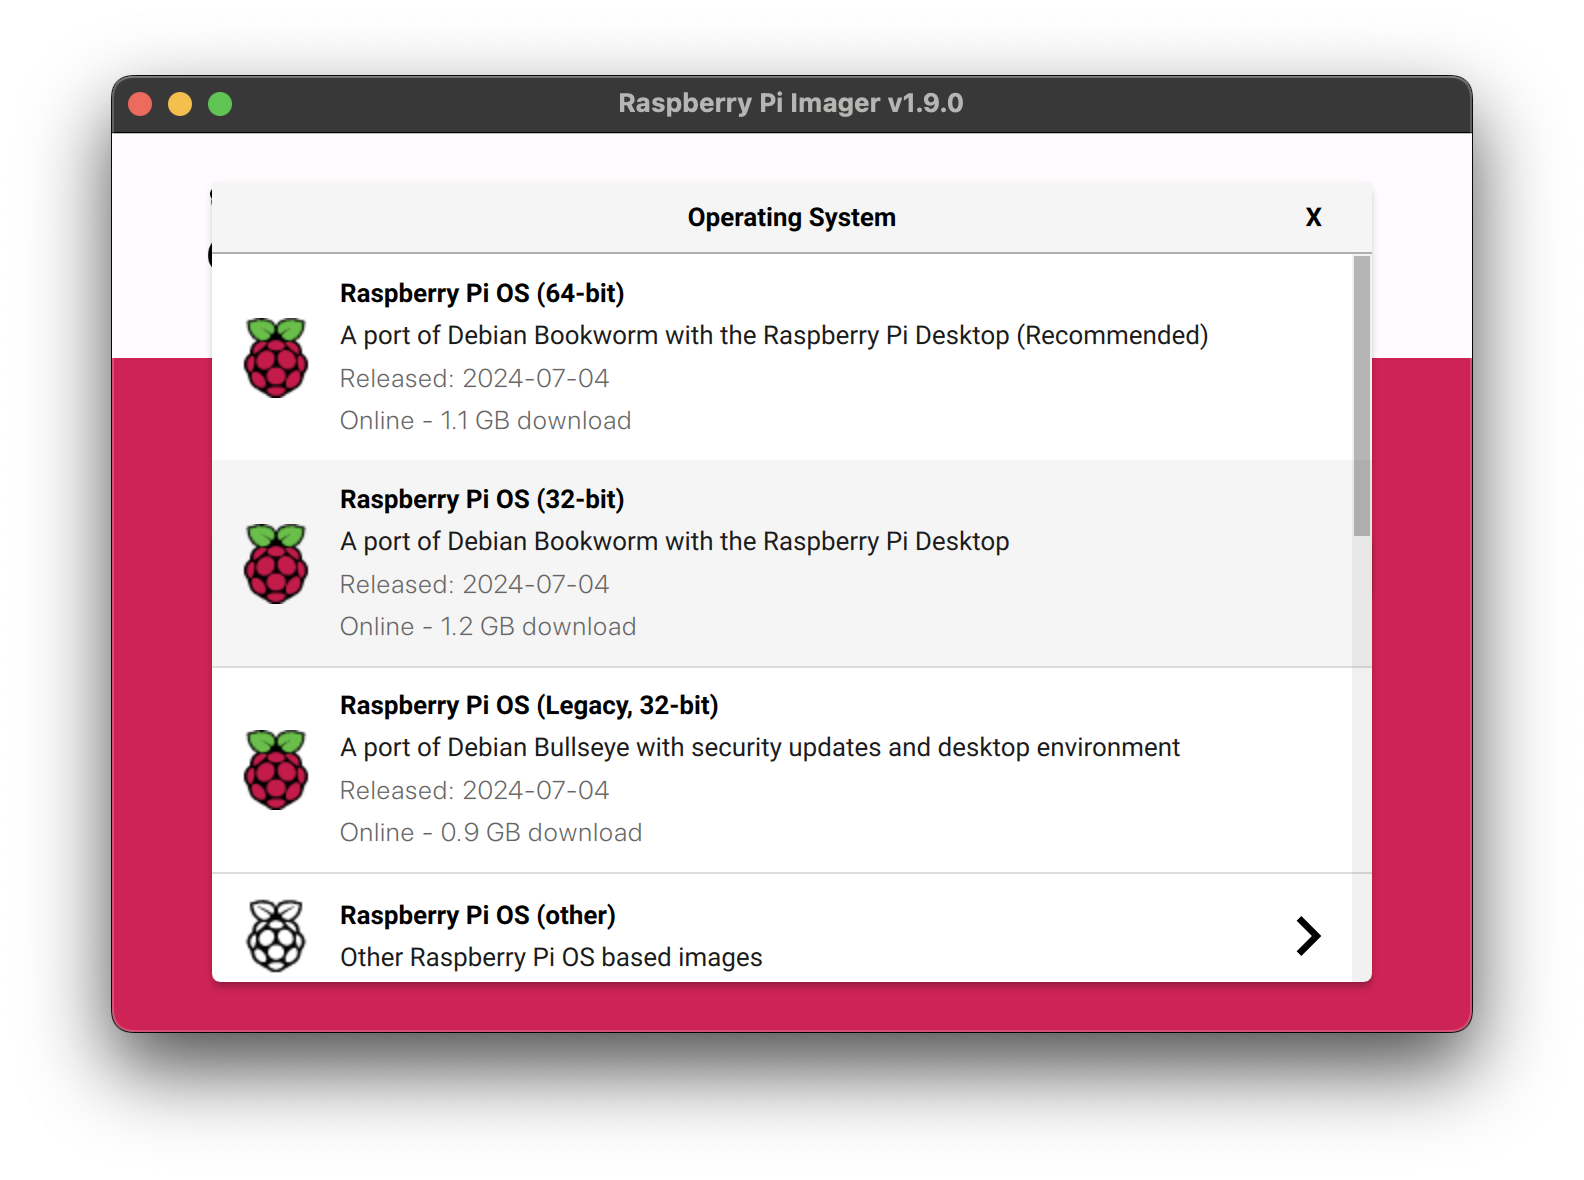Click the '(Recommended)' Bookworm description line

tap(774, 335)
